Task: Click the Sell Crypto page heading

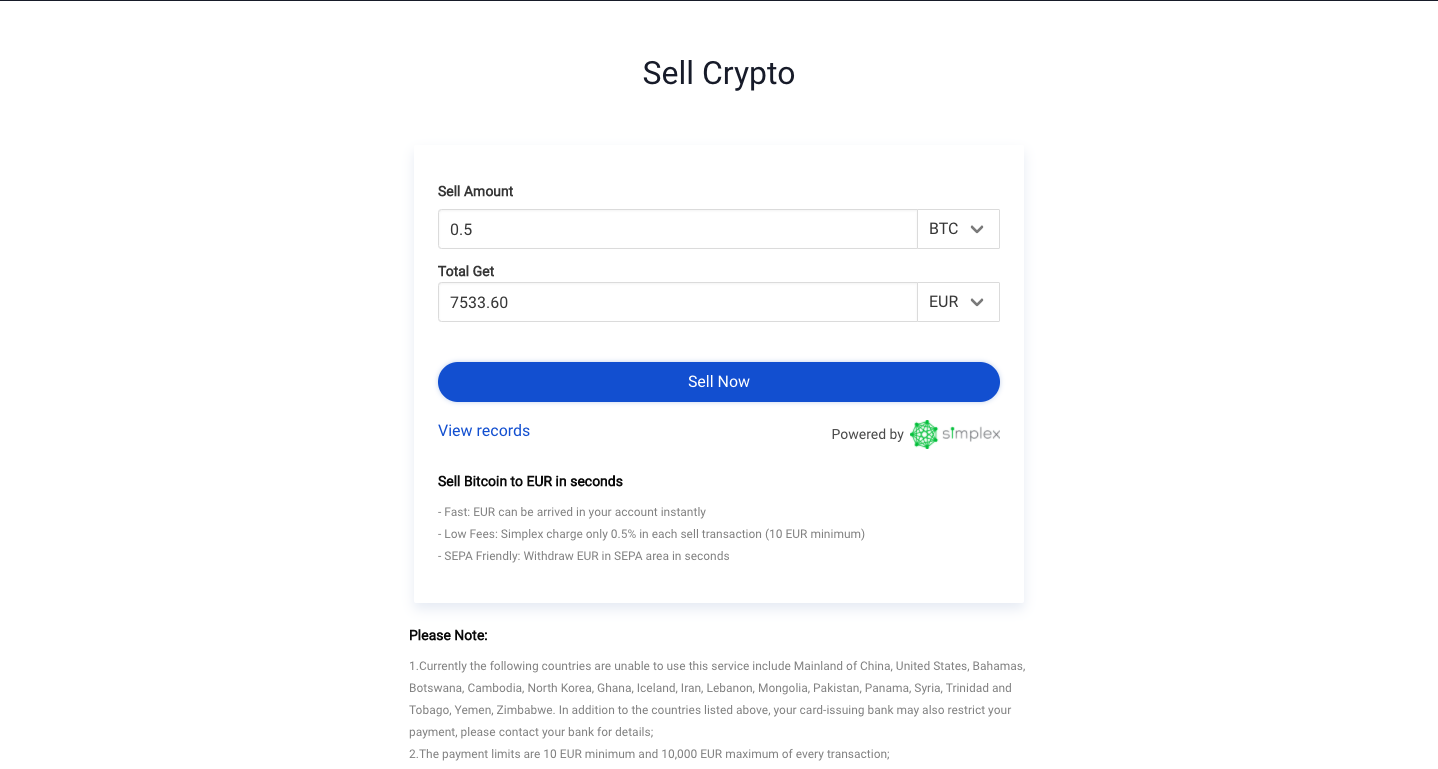Action: [x=719, y=73]
